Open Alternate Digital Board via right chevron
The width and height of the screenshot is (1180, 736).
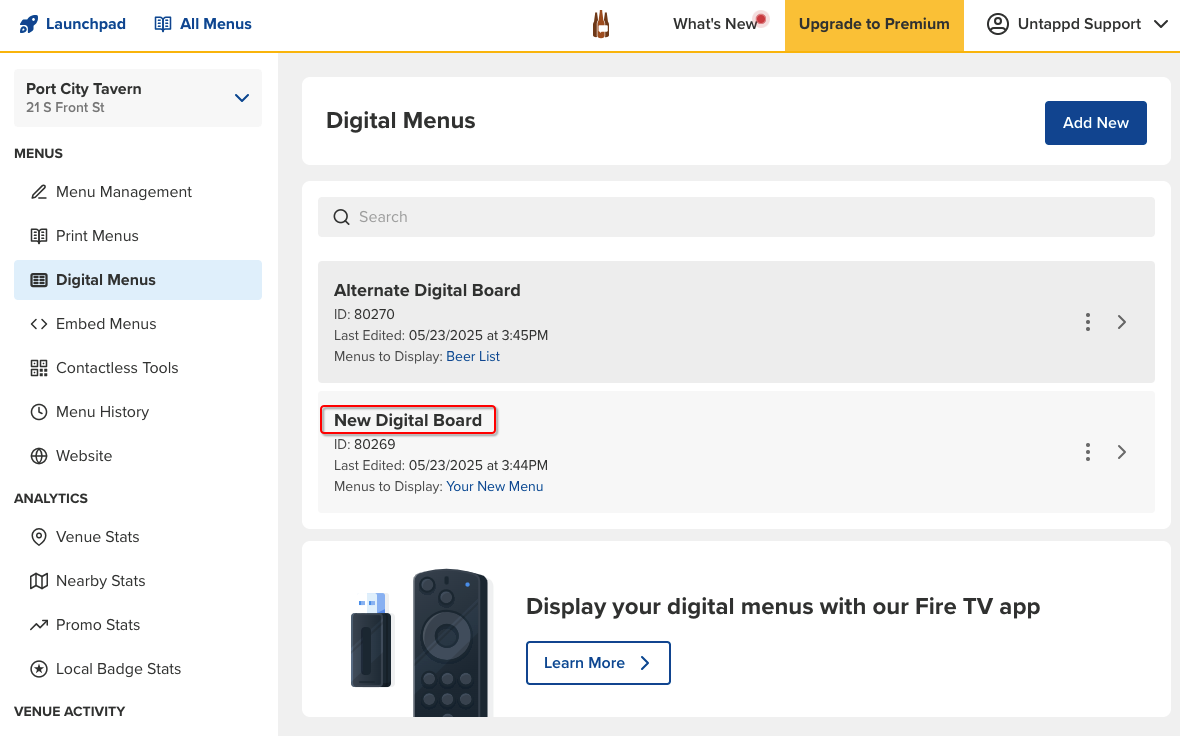point(1121,322)
